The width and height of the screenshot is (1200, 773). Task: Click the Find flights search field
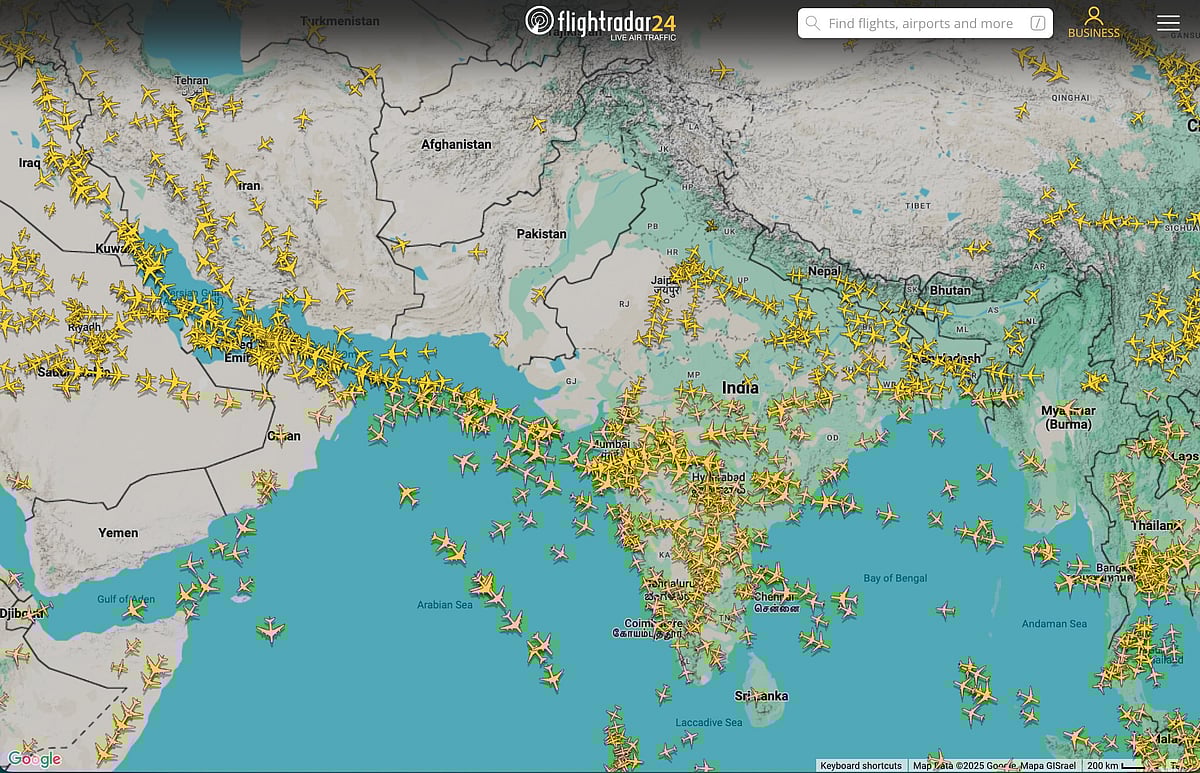coord(920,23)
